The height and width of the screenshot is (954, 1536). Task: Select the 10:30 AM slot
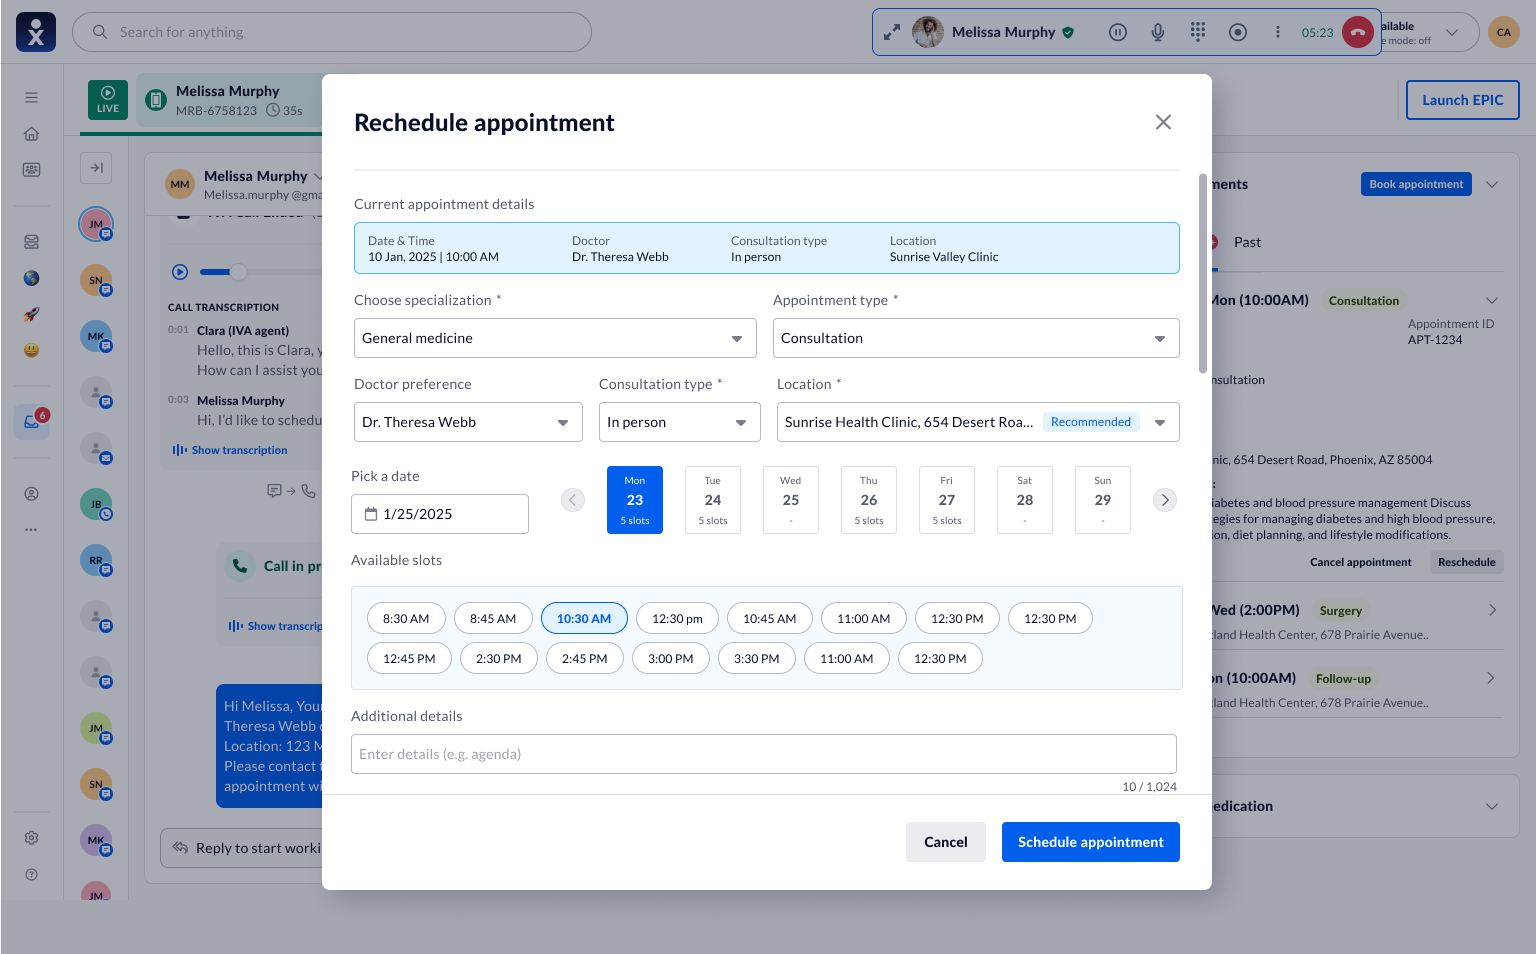pos(584,619)
